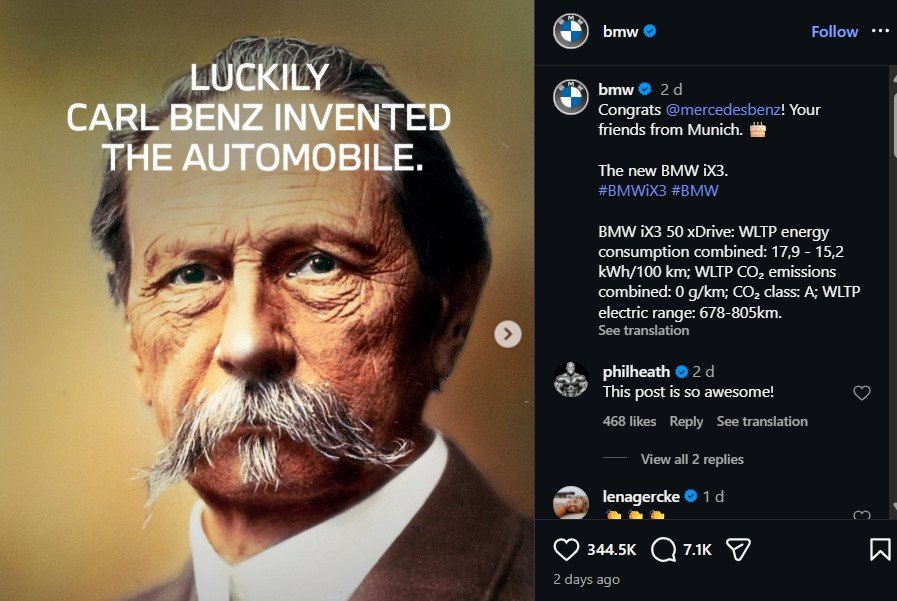Open the #BMWiX3 hashtag
This screenshot has height=601, width=897.
(632, 191)
